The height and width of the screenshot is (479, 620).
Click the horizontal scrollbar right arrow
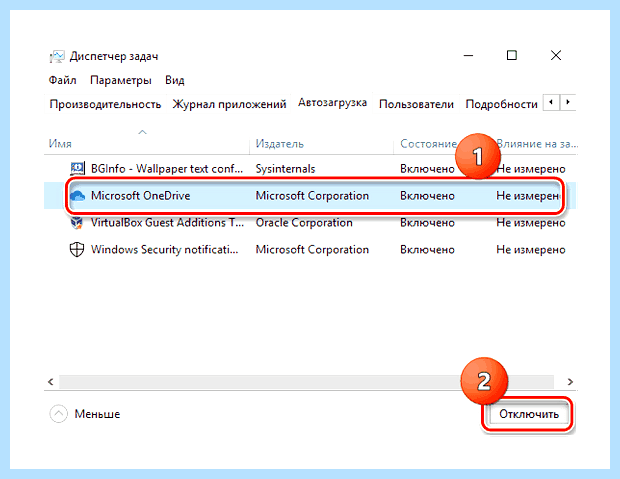coord(570,382)
